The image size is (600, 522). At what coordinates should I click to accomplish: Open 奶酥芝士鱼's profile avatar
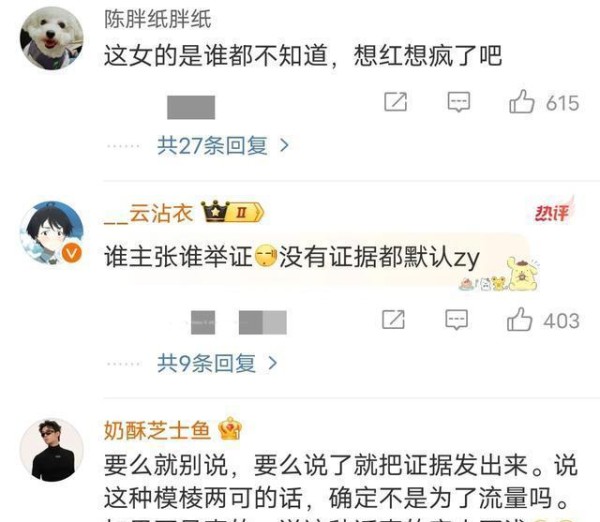click(52, 450)
